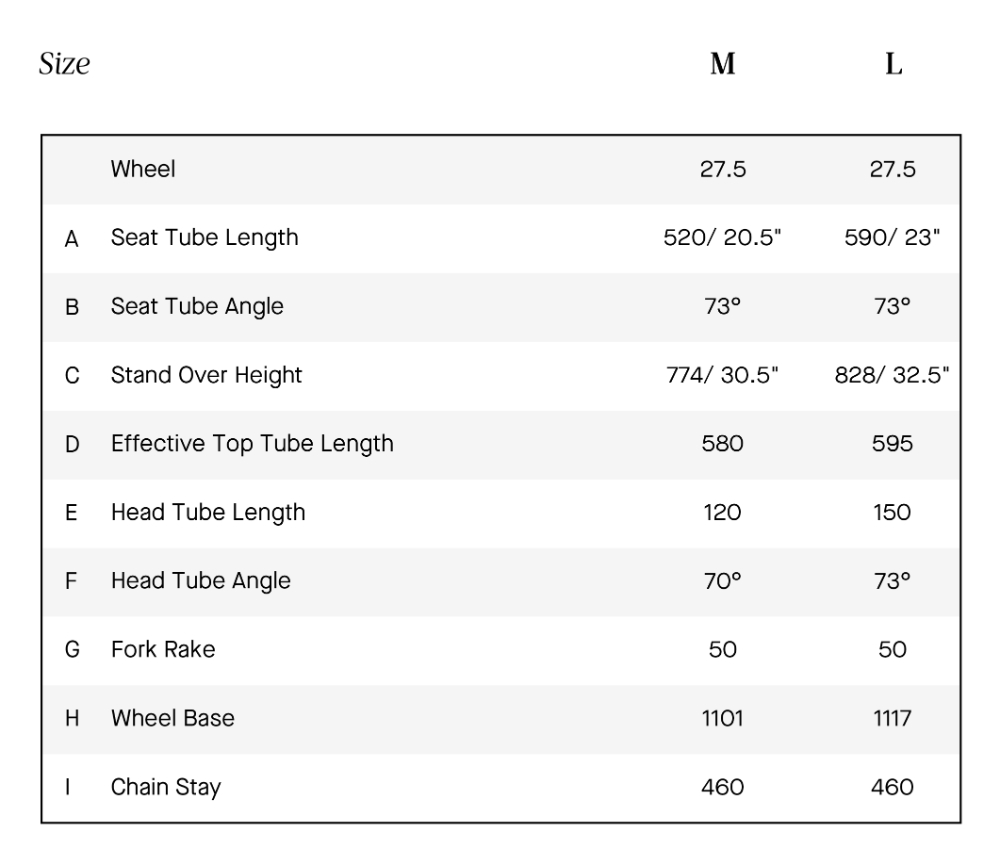Select the Seat Tube Length row label
This screenshot has width=1000, height=865.
(x=204, y=238)
